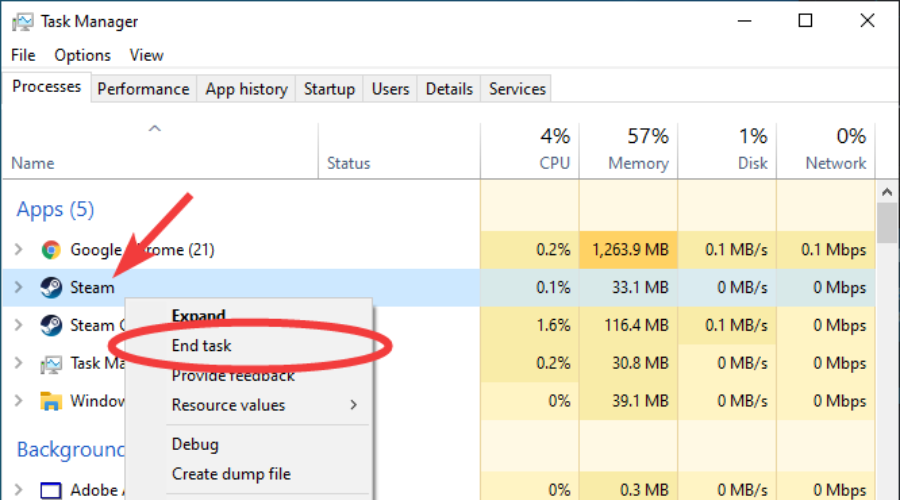Choose End task from context menu
The width and height of the screenshot is (900, 500).
(x=201, y=346)
